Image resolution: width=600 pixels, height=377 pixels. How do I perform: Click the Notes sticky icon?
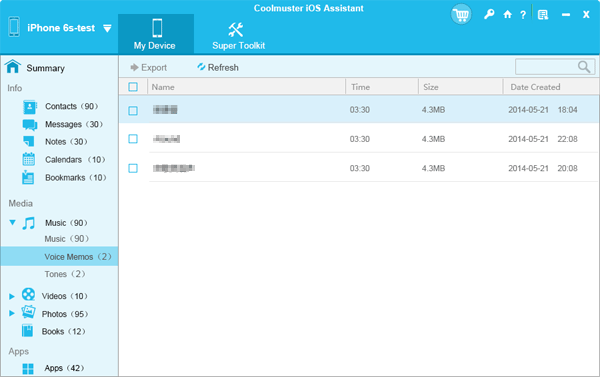(29, 142)
